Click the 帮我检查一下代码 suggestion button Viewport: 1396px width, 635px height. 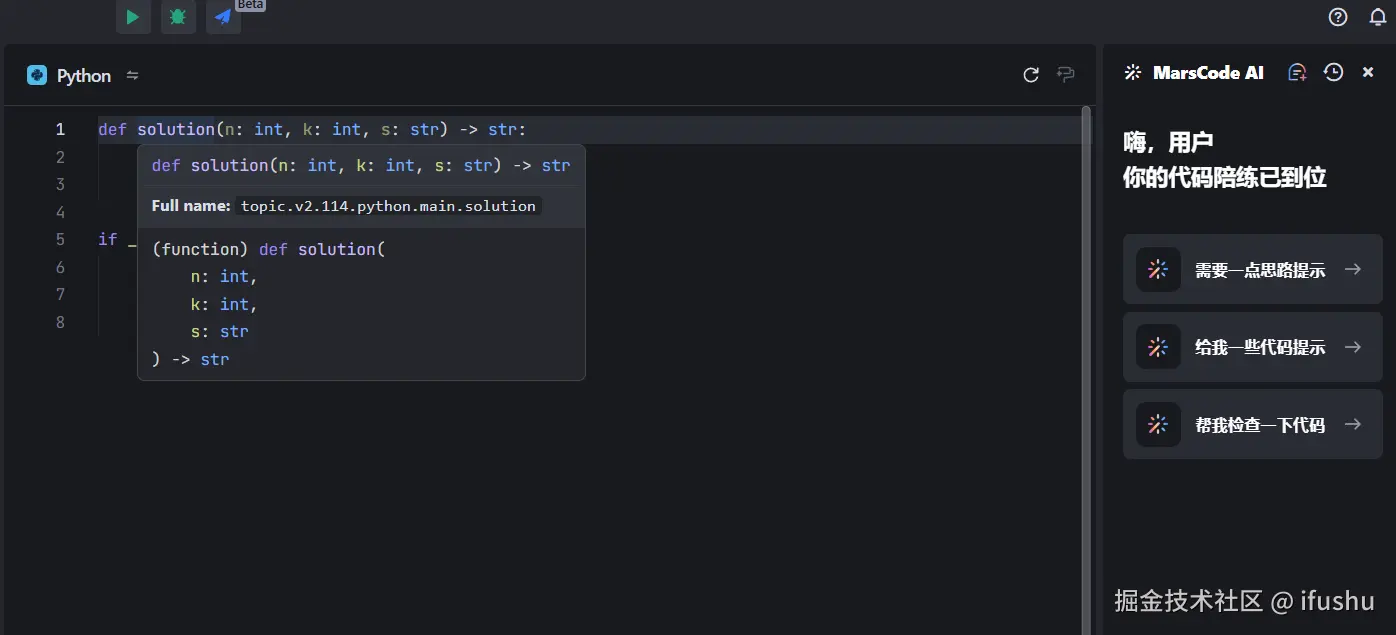(1253, 425)
